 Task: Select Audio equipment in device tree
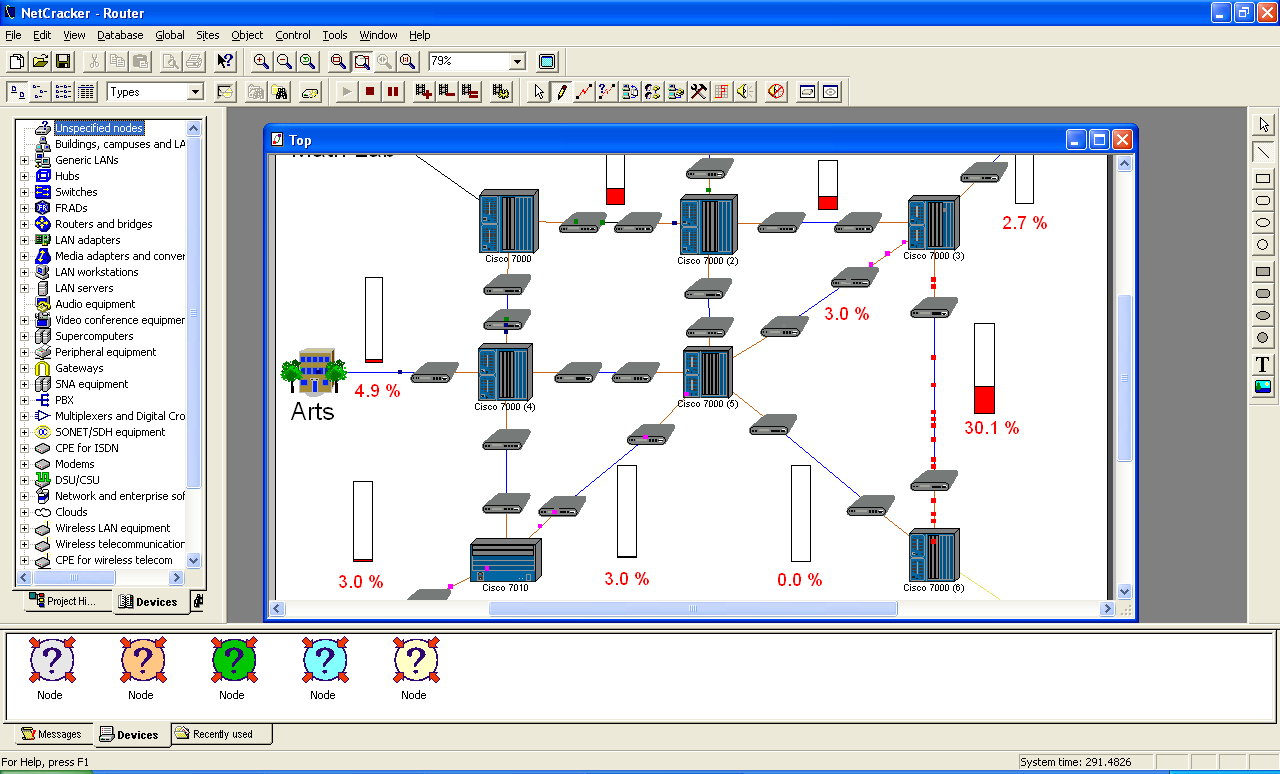click(95, 304)
